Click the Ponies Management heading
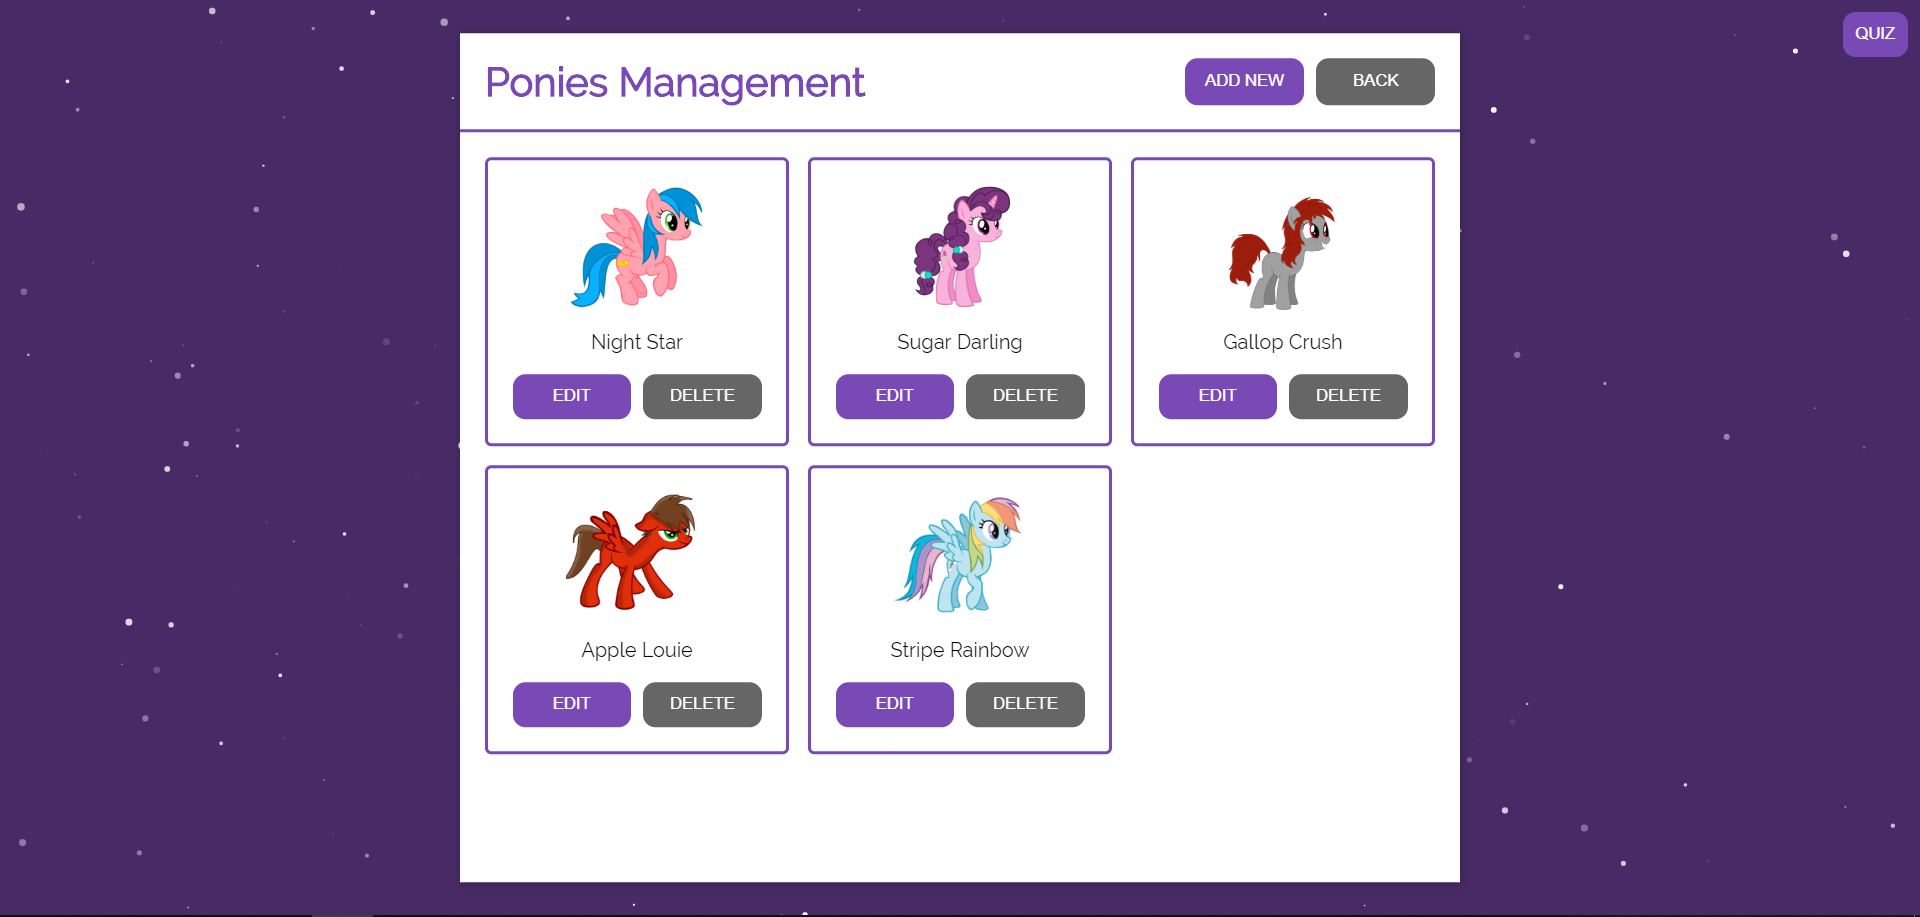The width and height of the screenshot is (1920, 917). pos(675,83)
